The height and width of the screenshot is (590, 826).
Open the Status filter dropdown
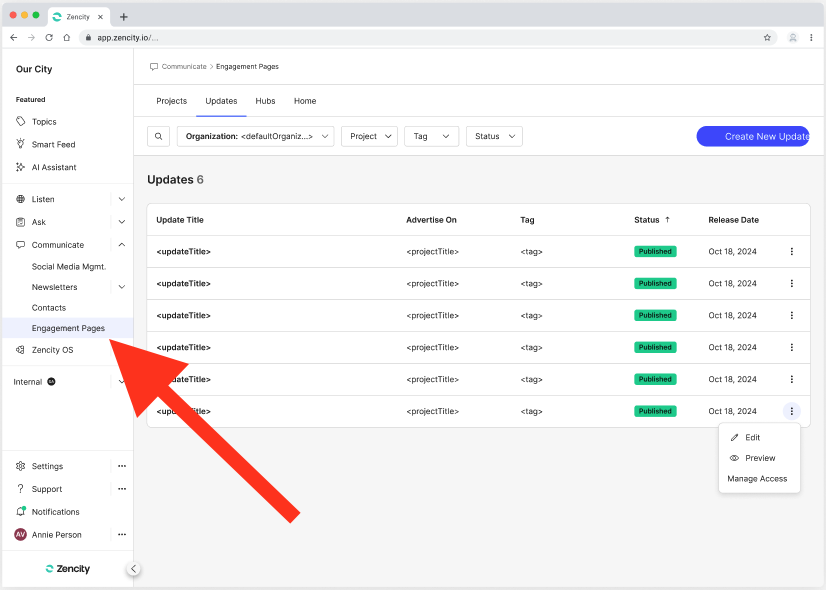494,136
